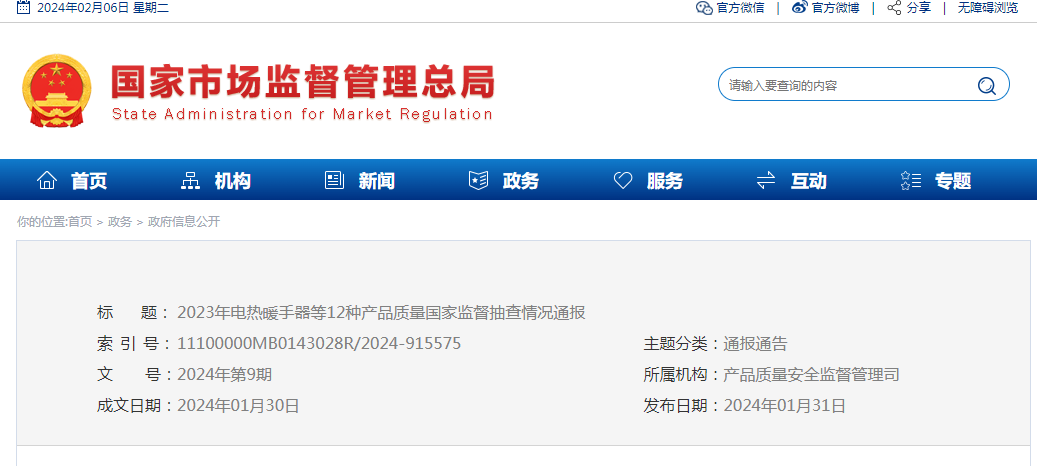Viewport: 1037px width, 466px height.
Task: Click subject category value 通报通告
Action: pos(755,344)
